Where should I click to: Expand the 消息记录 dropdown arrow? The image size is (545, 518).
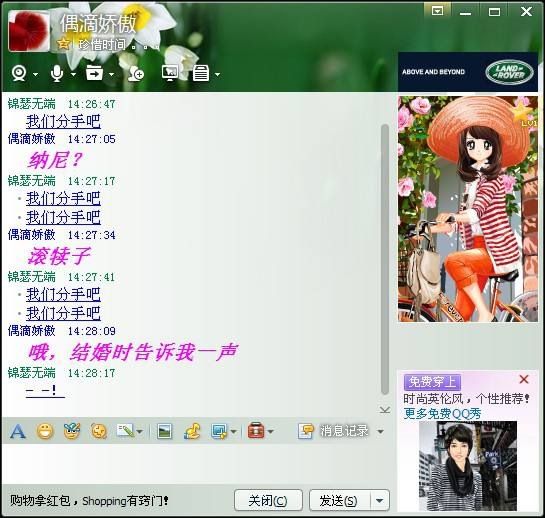pyautogui.click(x=381, y=432)
